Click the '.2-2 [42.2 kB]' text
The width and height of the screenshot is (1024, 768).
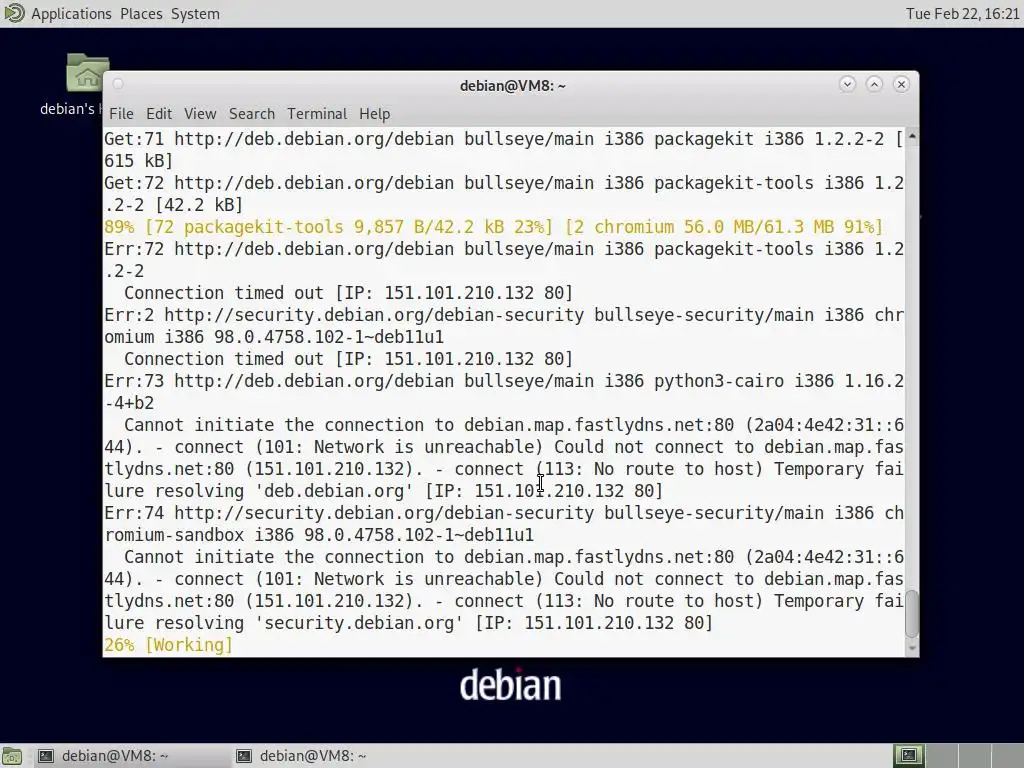click(x=174, y=205)
